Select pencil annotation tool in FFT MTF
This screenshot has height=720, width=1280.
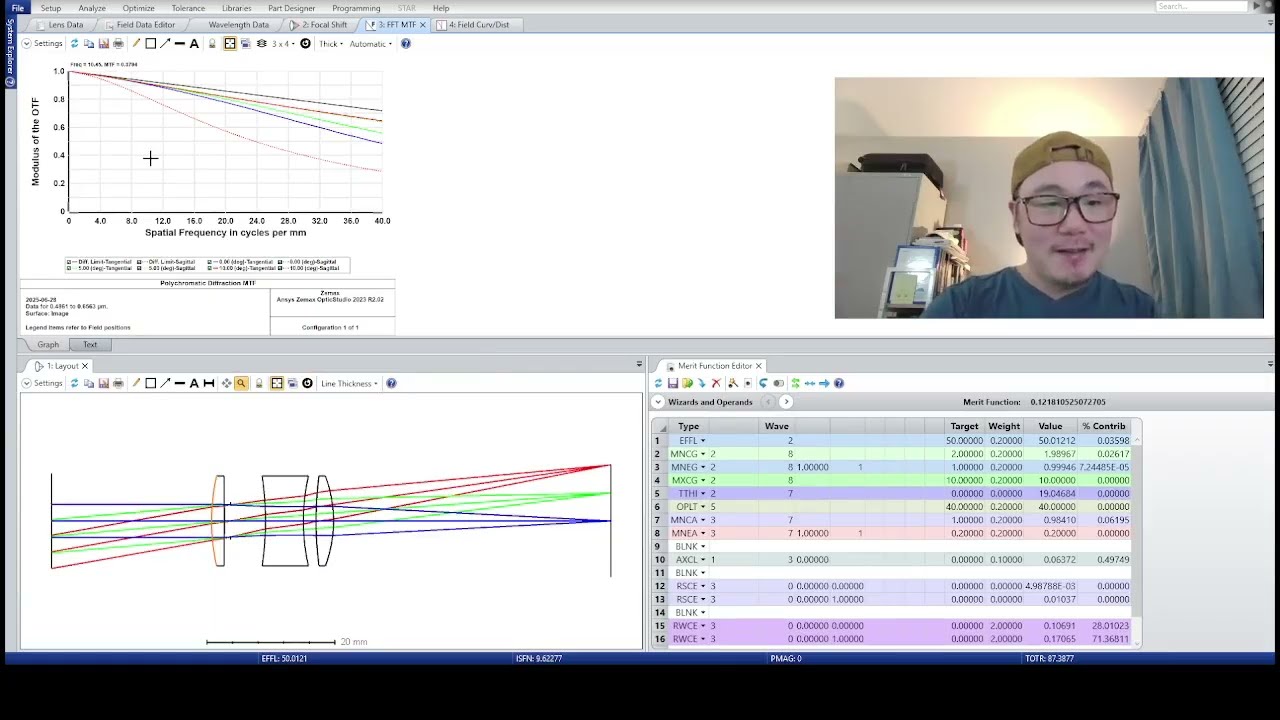pyautogui.click(x=136, y=44)
